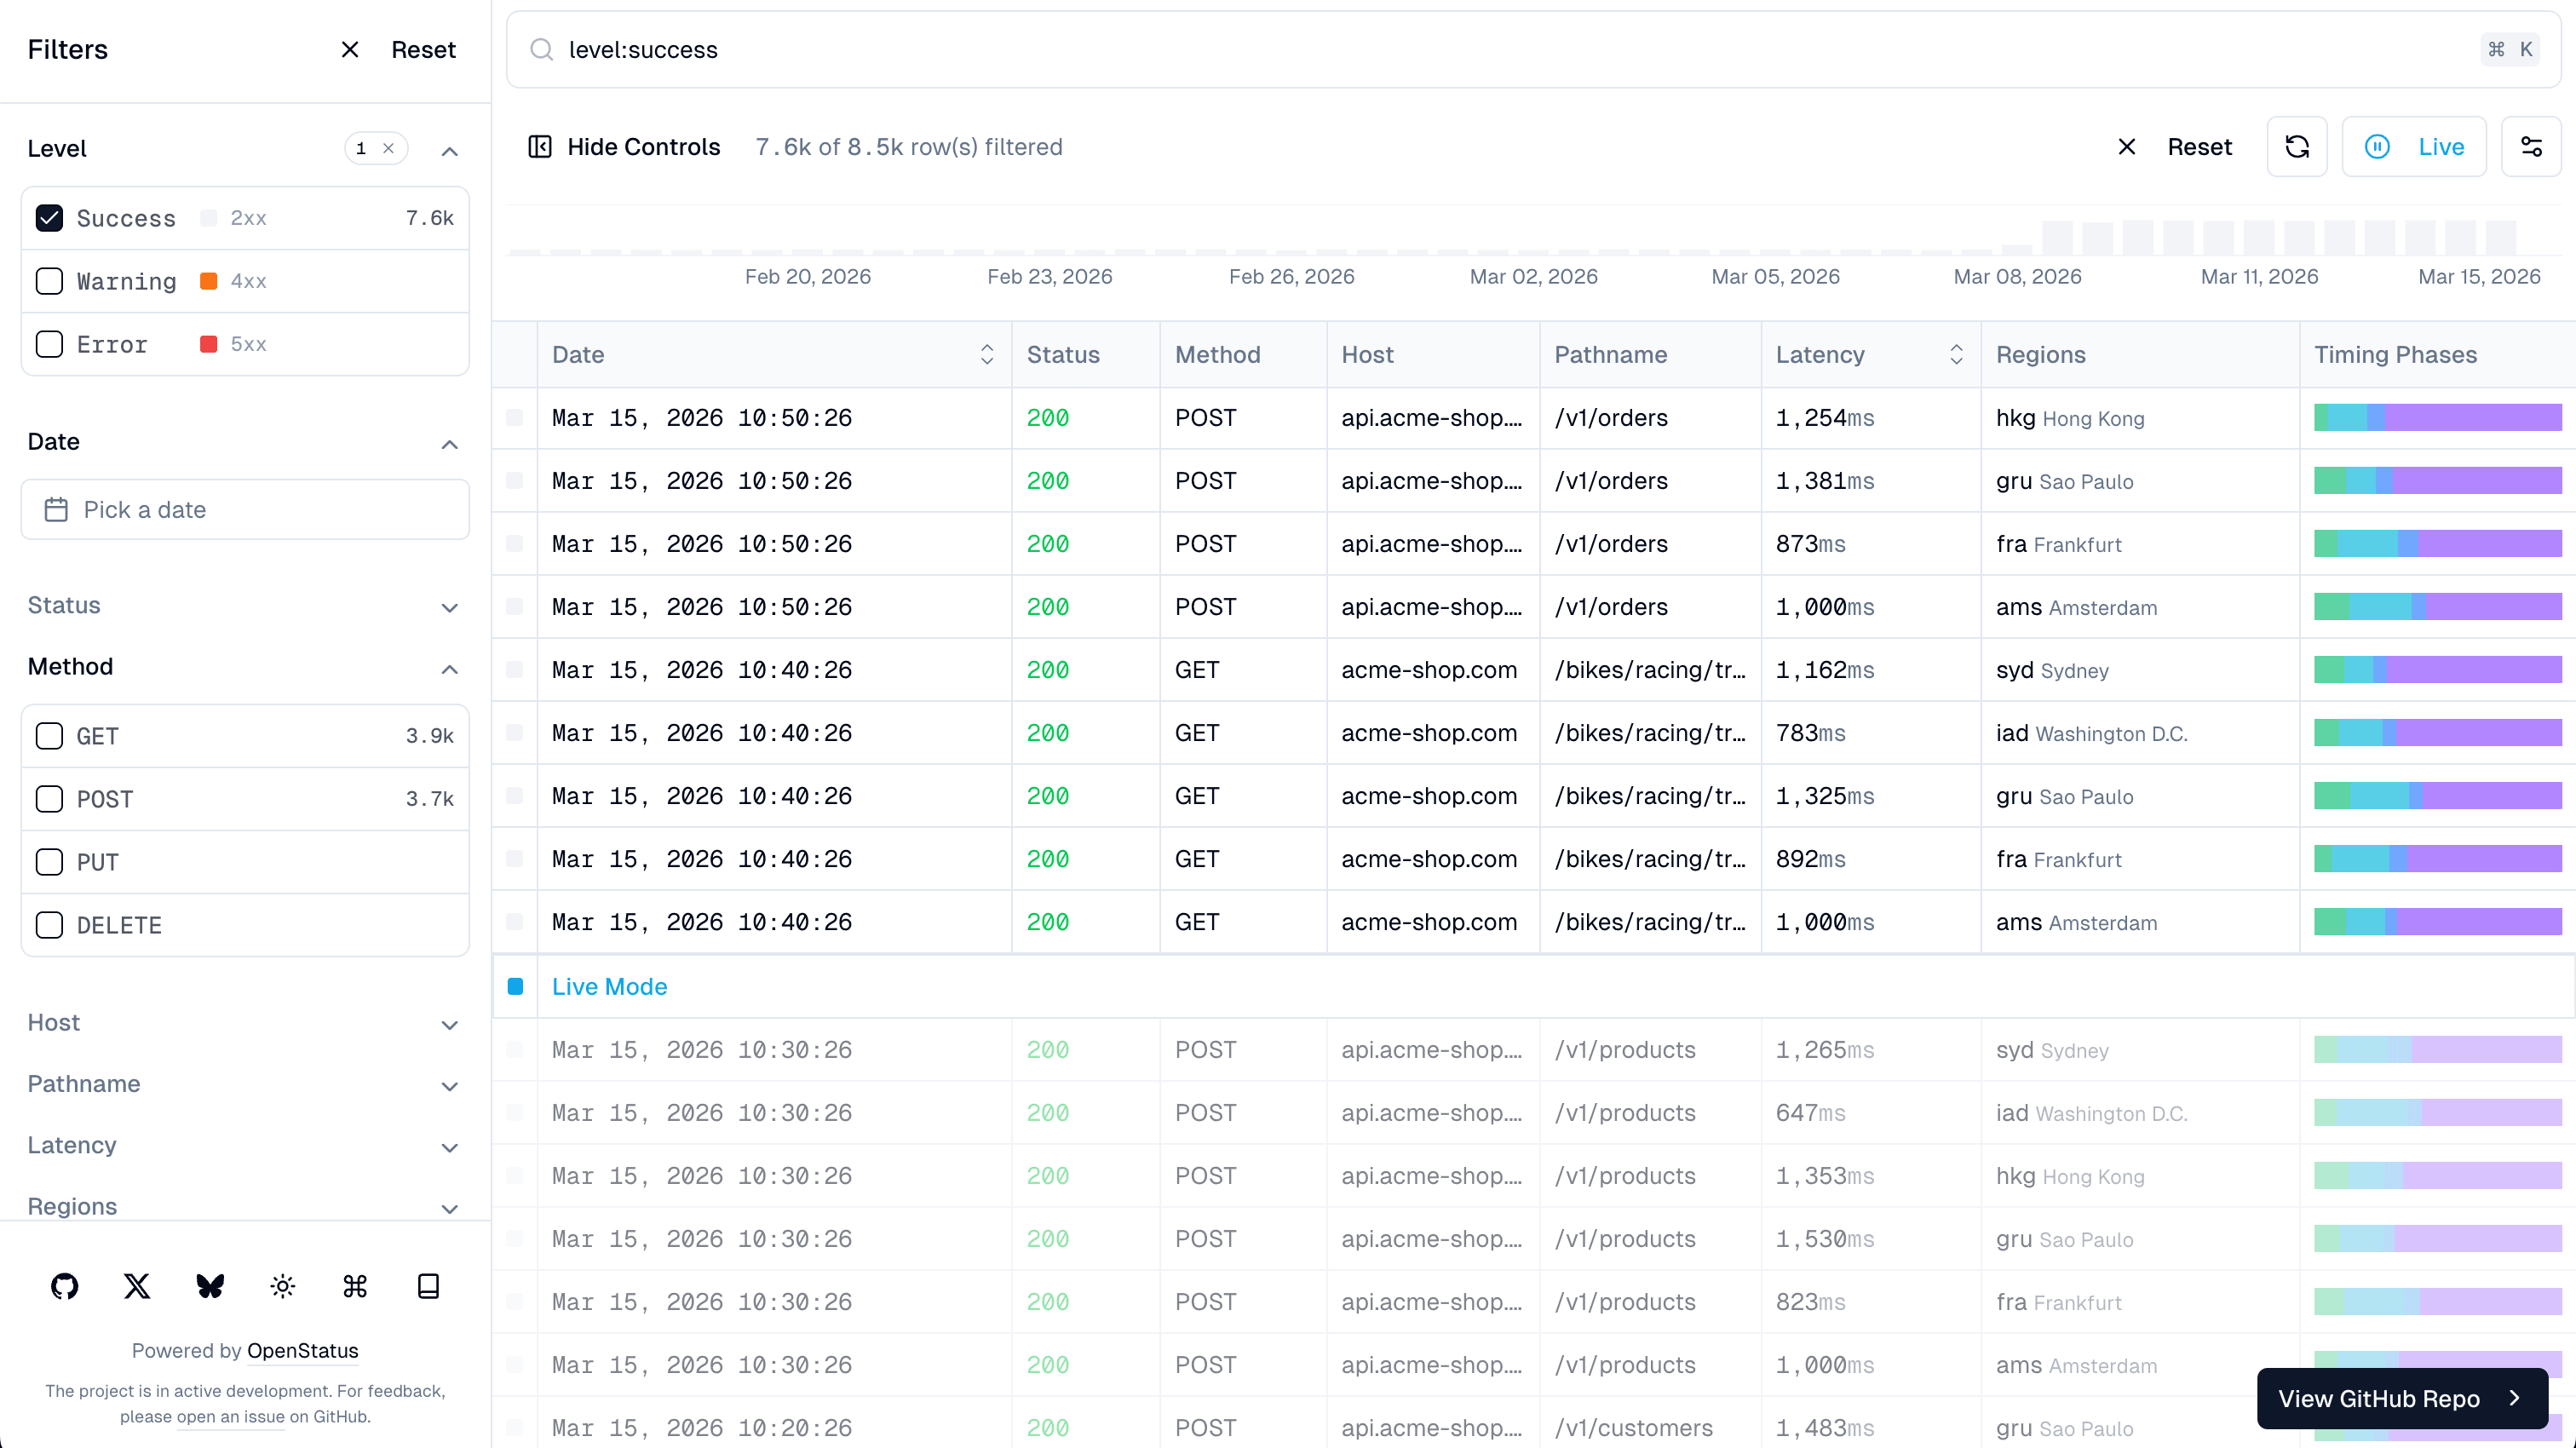Click the refresh data icon button

click(2297, 147)
